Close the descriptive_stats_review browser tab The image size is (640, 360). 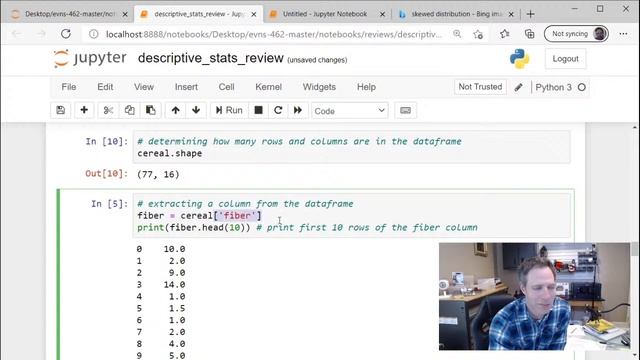254,14
